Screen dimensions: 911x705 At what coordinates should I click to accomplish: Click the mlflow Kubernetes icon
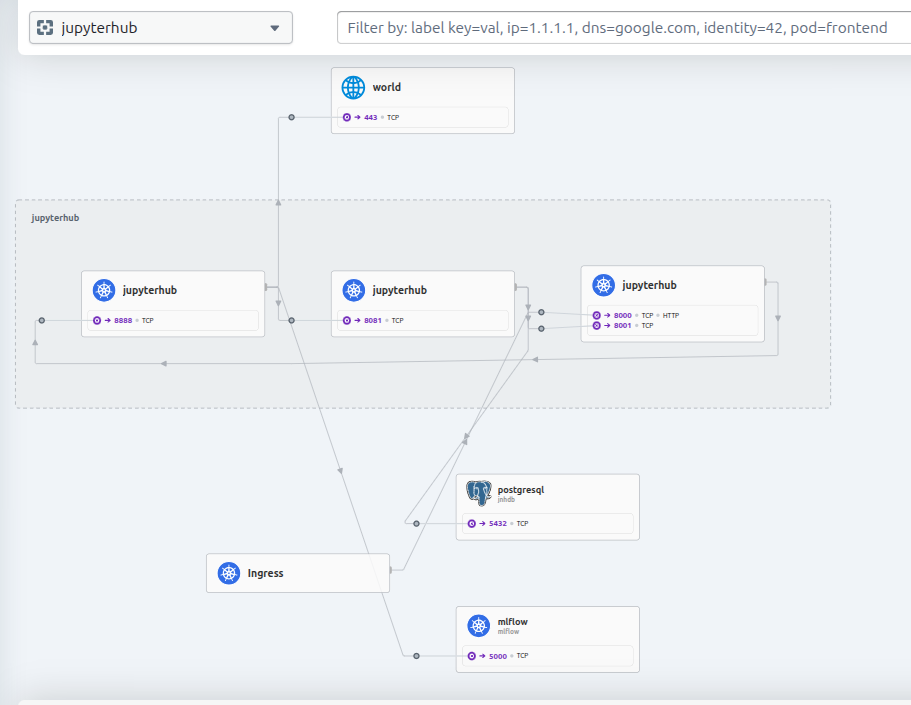pos(479,626)
